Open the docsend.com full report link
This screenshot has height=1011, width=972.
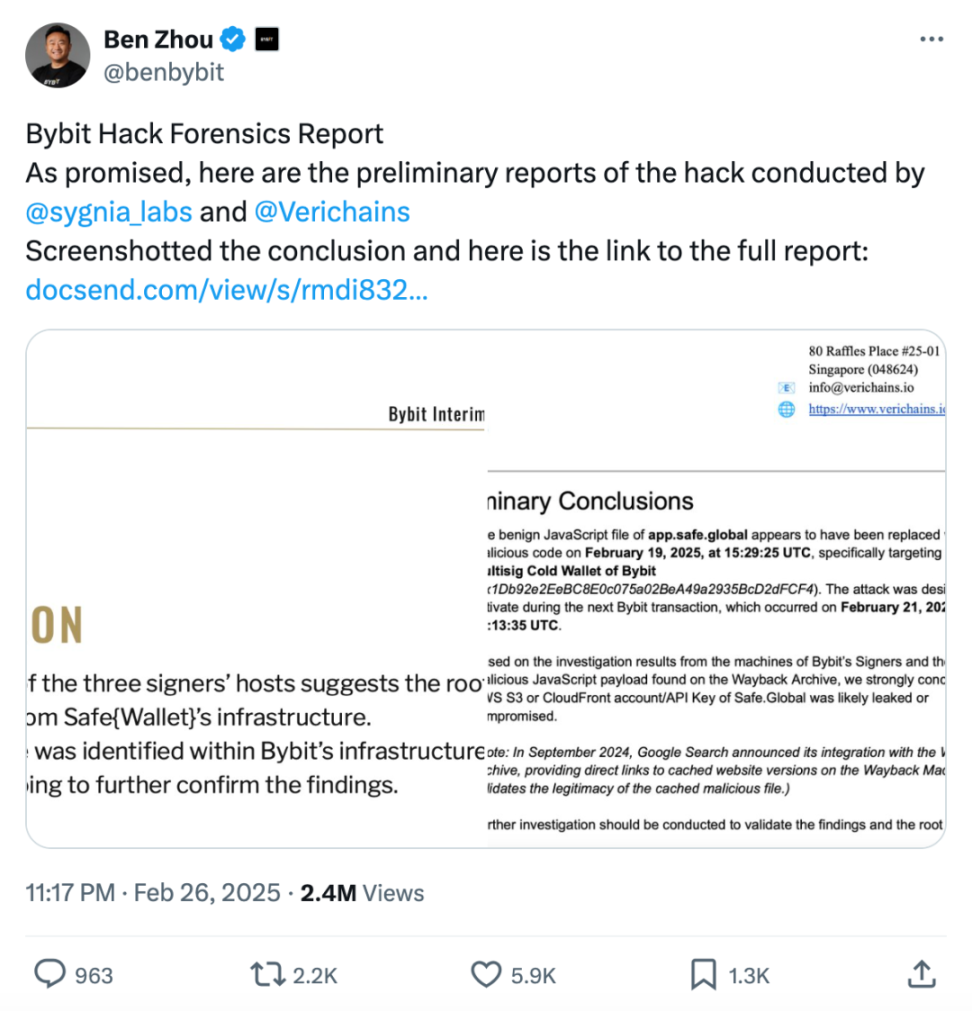click(x=226, y=290)
